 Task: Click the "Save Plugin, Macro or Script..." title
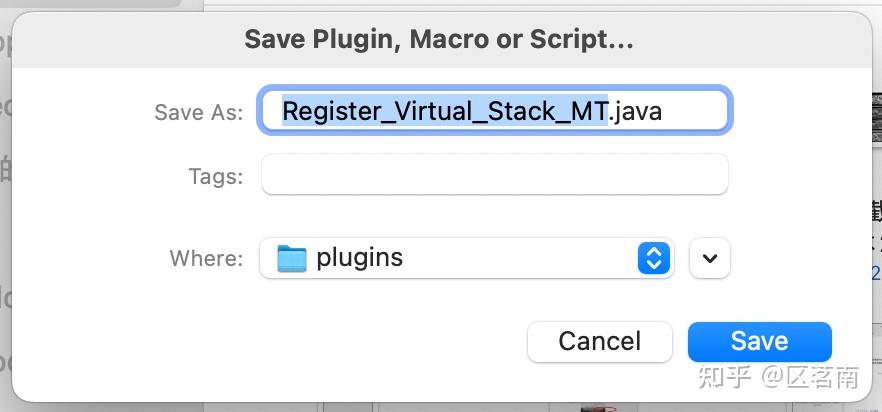tap(439, 40)
